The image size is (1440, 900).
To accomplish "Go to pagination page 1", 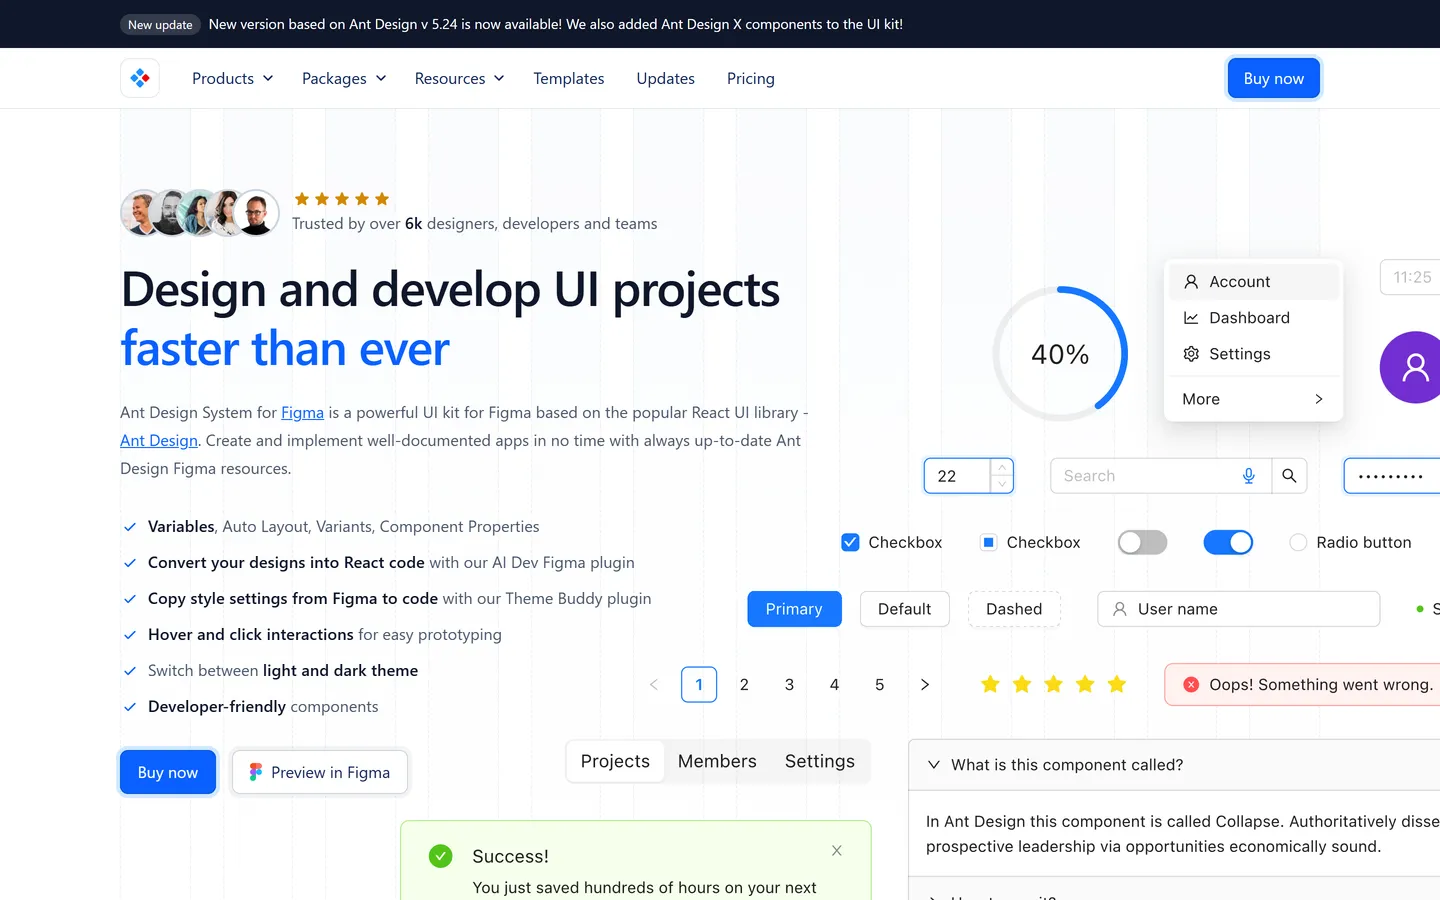I will (699, 685).
